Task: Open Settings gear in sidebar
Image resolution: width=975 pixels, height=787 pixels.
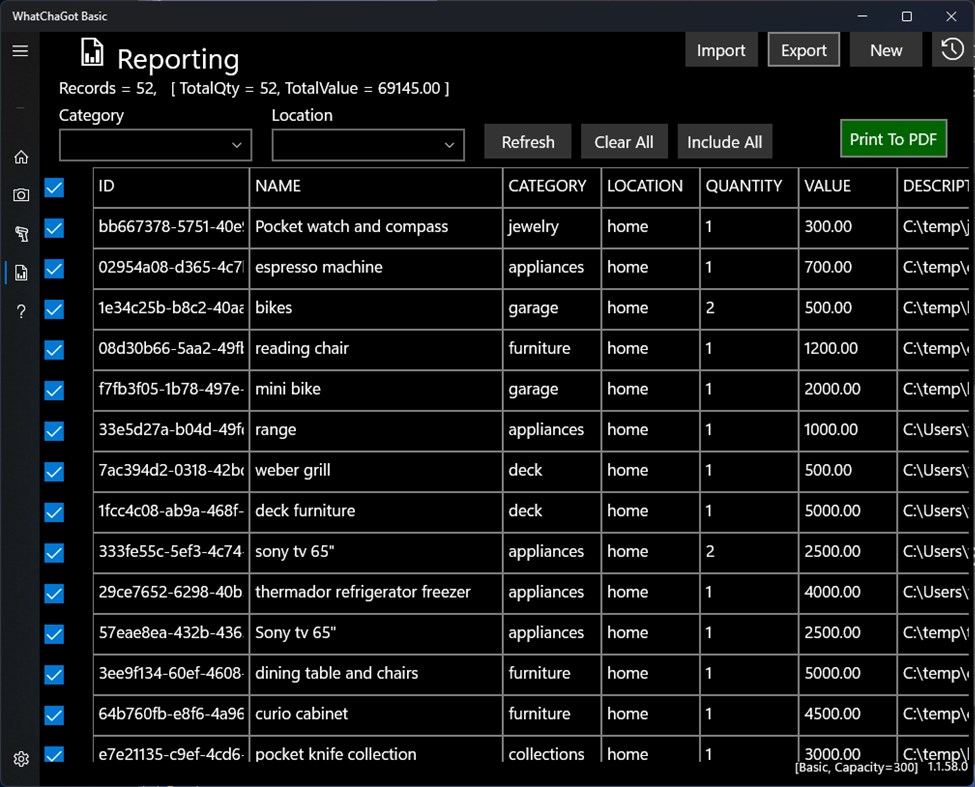Action: [x=20, y=759]
